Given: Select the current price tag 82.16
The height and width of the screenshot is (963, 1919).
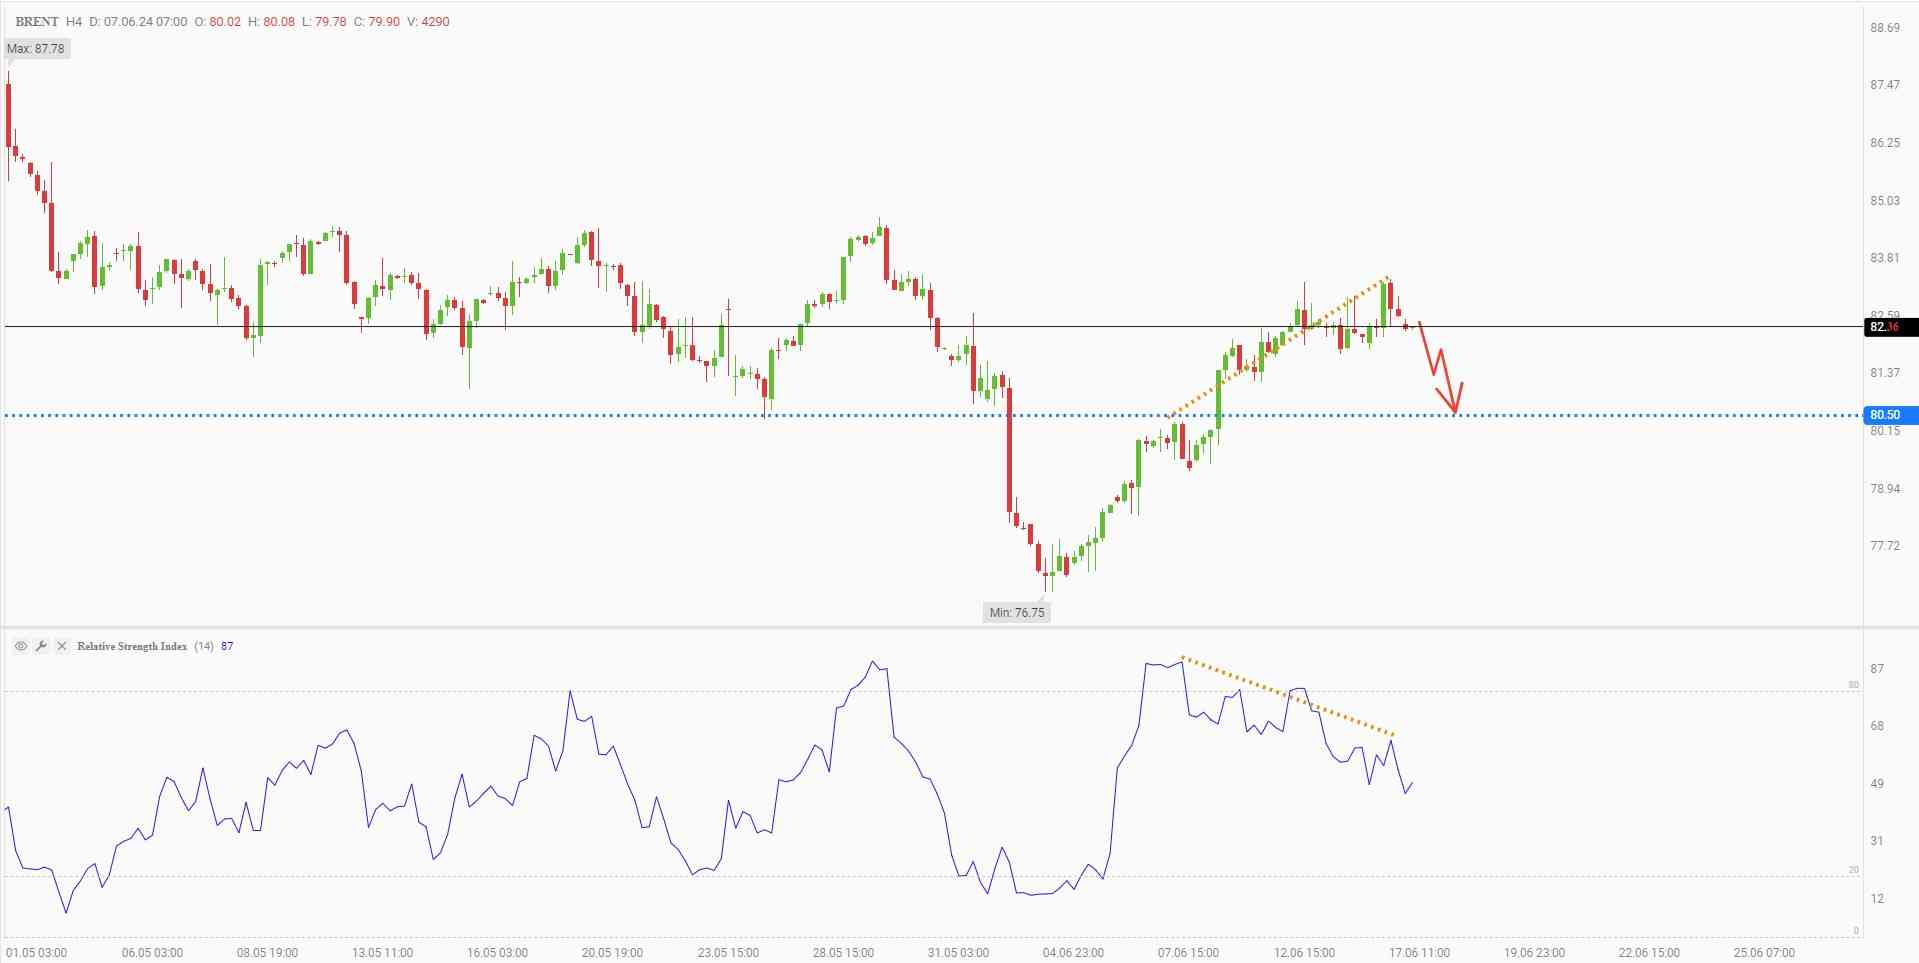Looking at the screenshot, I should [x=1891, y=327].
